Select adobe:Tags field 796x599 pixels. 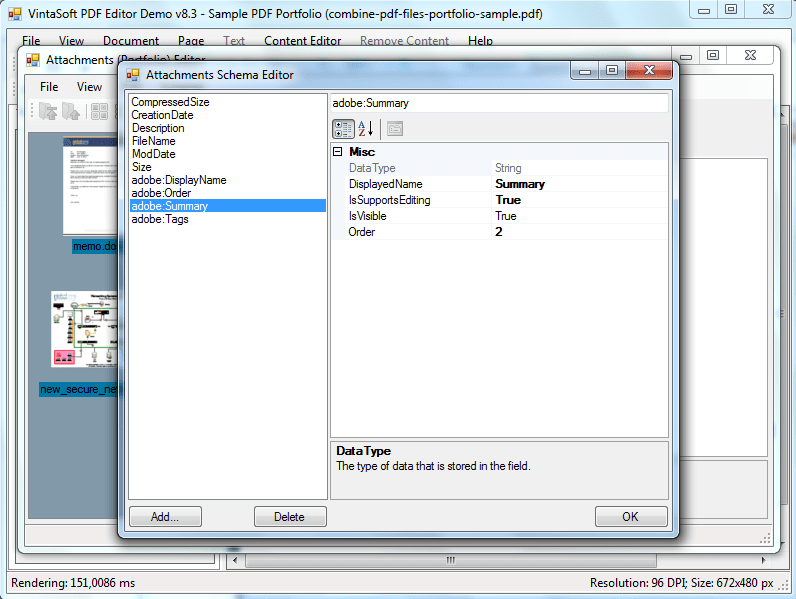pyautogui.click(x=227, y=219)
